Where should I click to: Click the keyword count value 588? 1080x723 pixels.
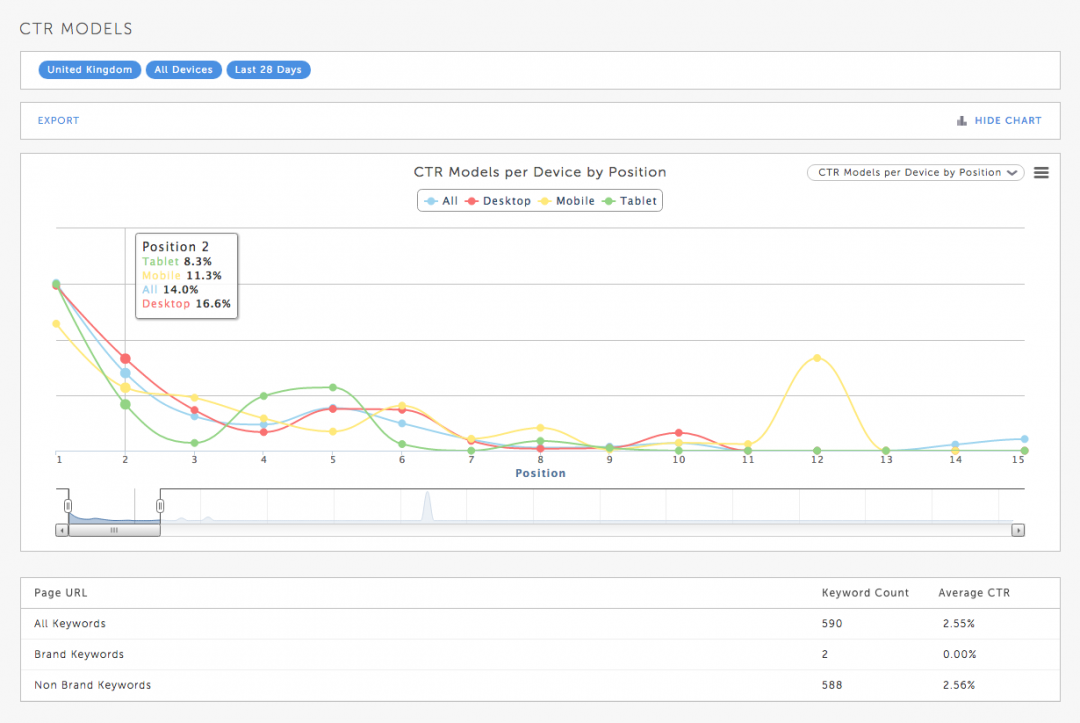pyautogui.click(x=832, y=685)
